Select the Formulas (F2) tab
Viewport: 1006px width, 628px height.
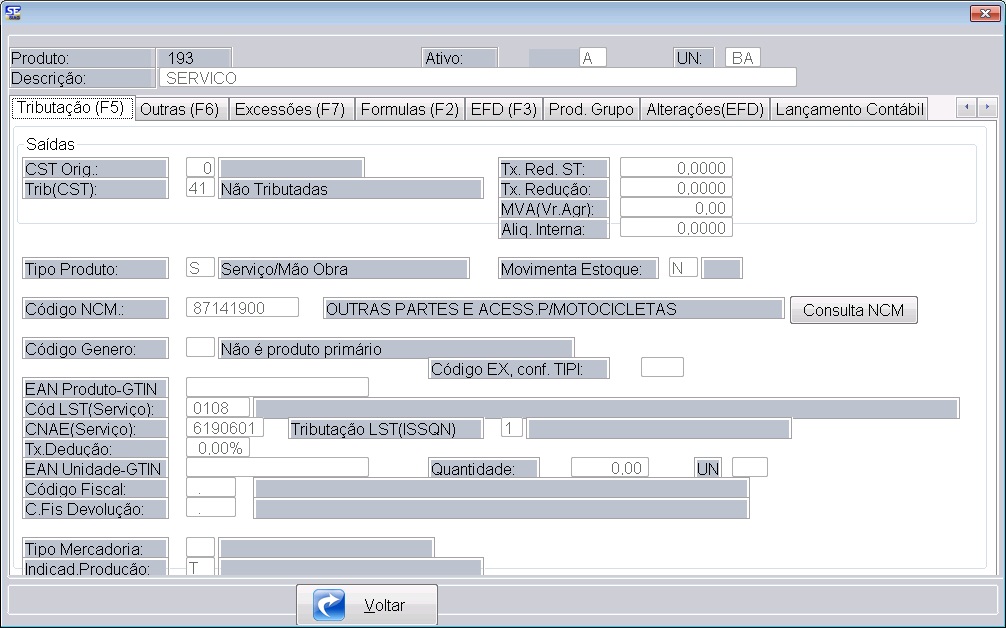[409, 110]
